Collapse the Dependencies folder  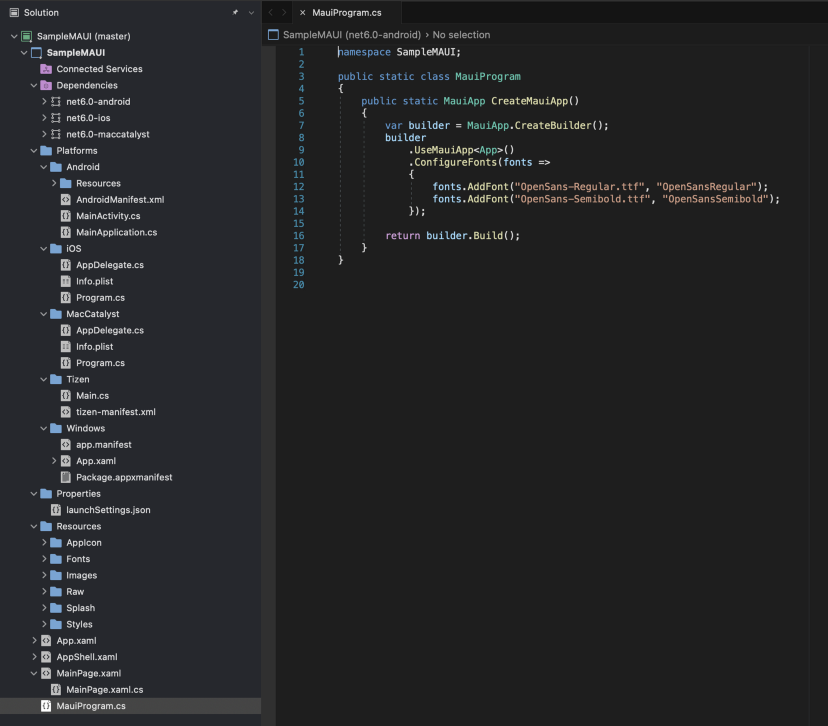tap(34, 86)
